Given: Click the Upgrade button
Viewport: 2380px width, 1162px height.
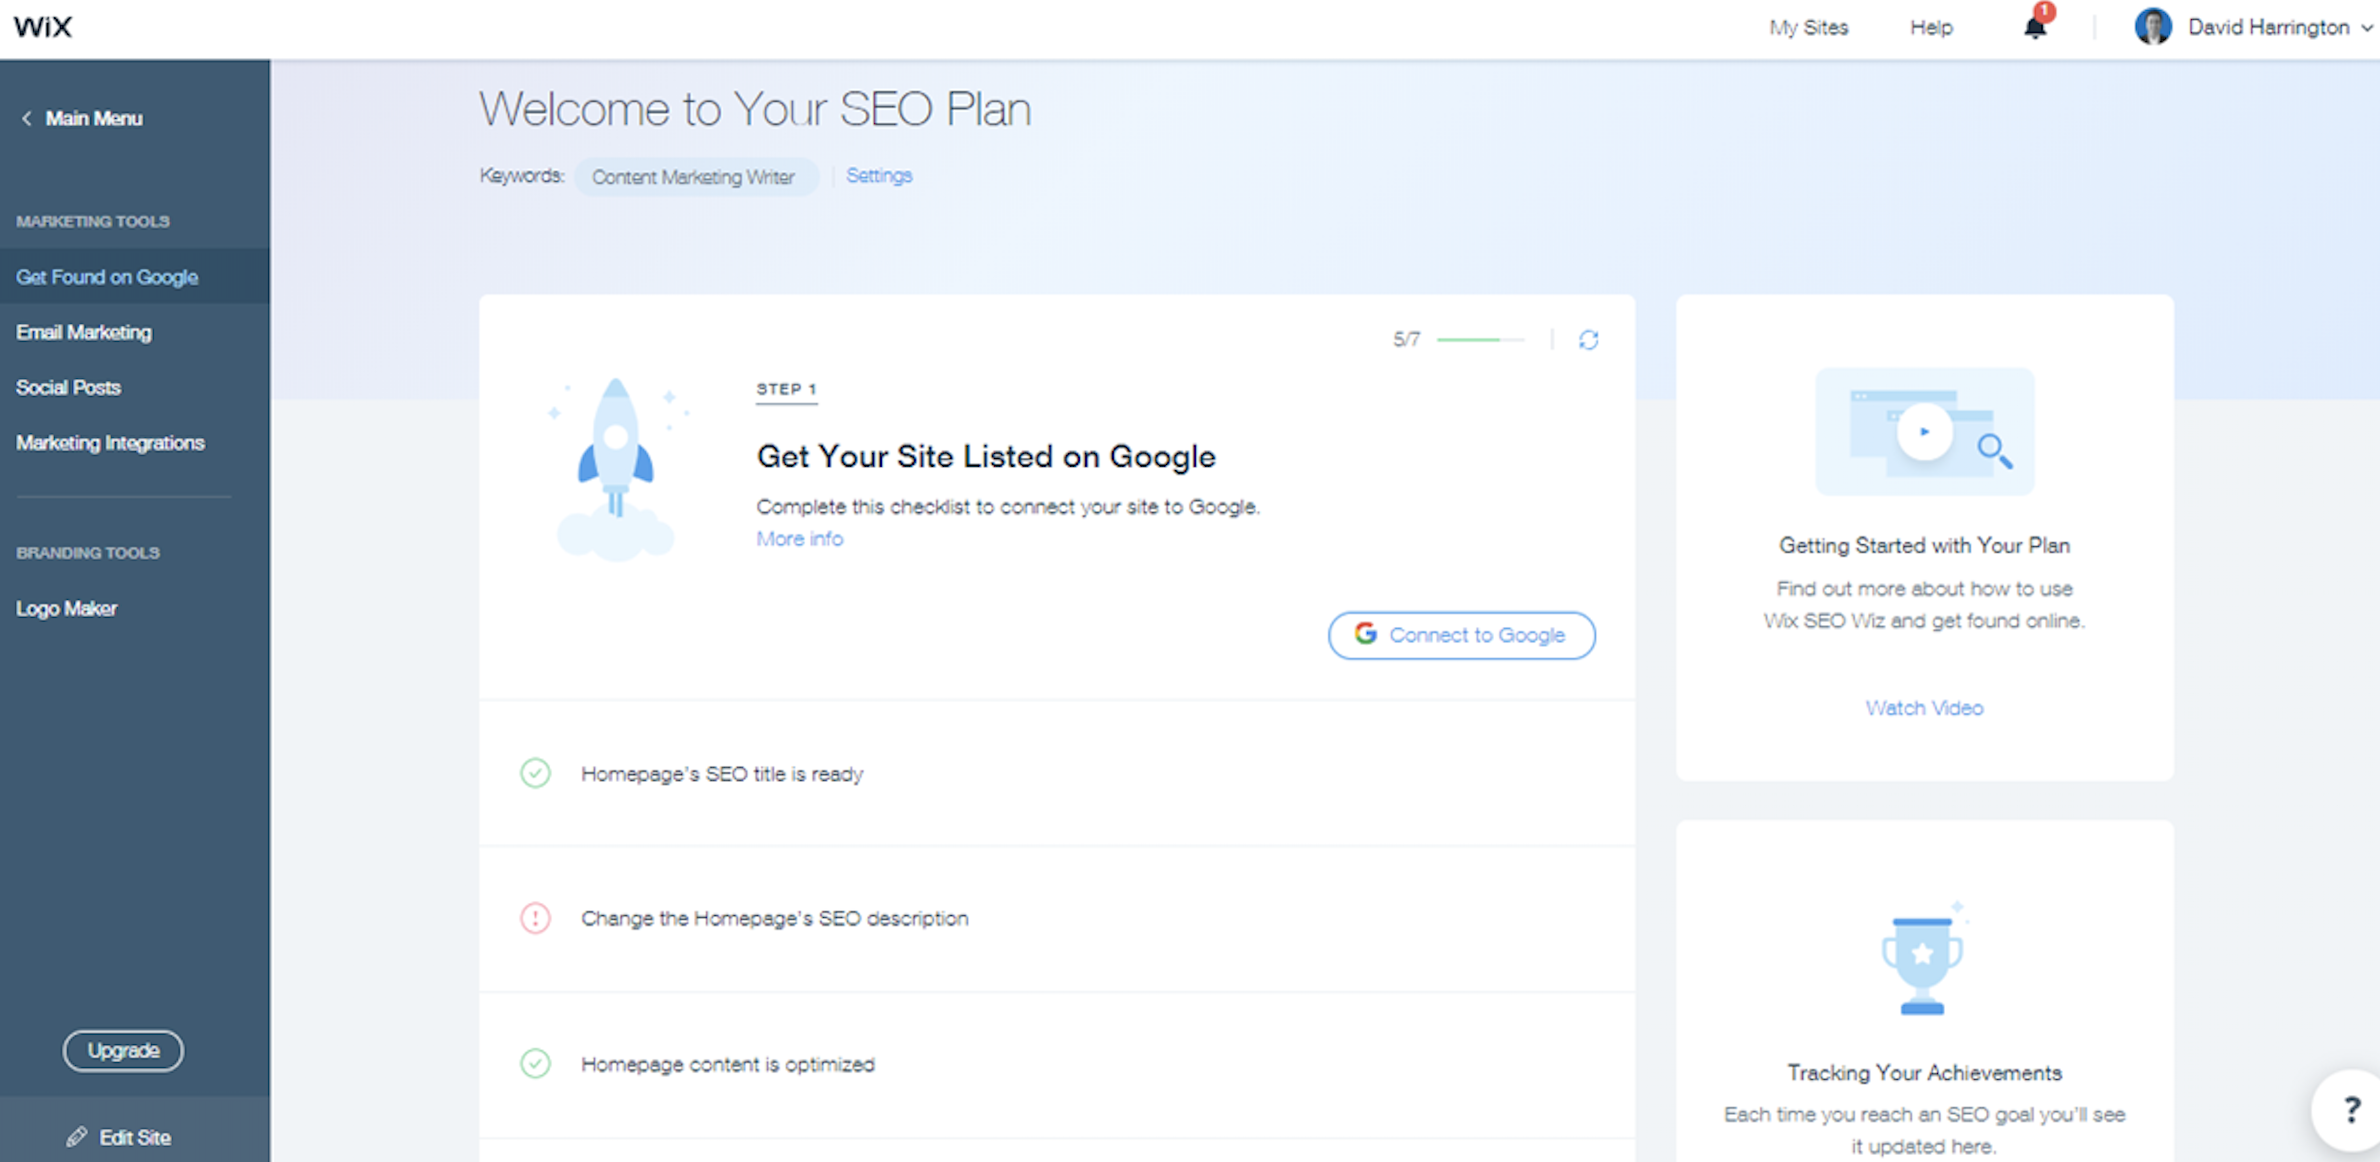Looking at the screenshot, I should coord(123,1050).
